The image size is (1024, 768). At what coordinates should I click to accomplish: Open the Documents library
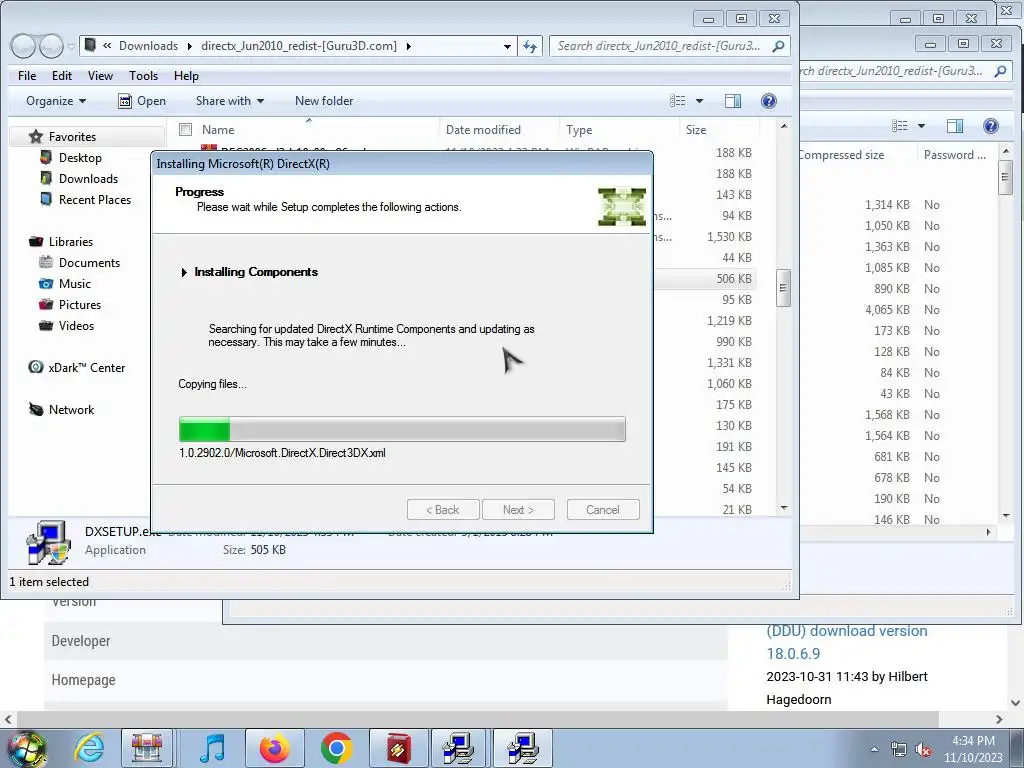[89, 263]
